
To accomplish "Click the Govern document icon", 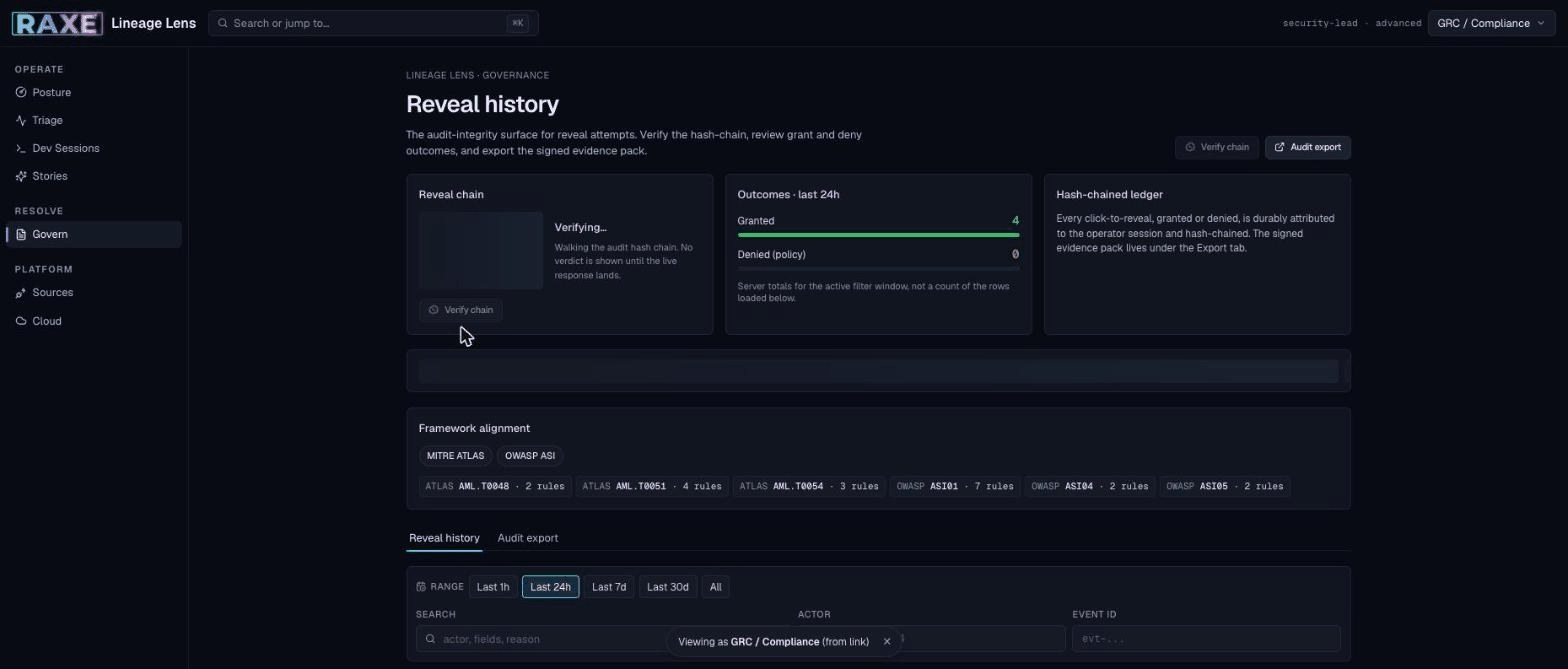I will pyautogui.click(x=21, y=234).
